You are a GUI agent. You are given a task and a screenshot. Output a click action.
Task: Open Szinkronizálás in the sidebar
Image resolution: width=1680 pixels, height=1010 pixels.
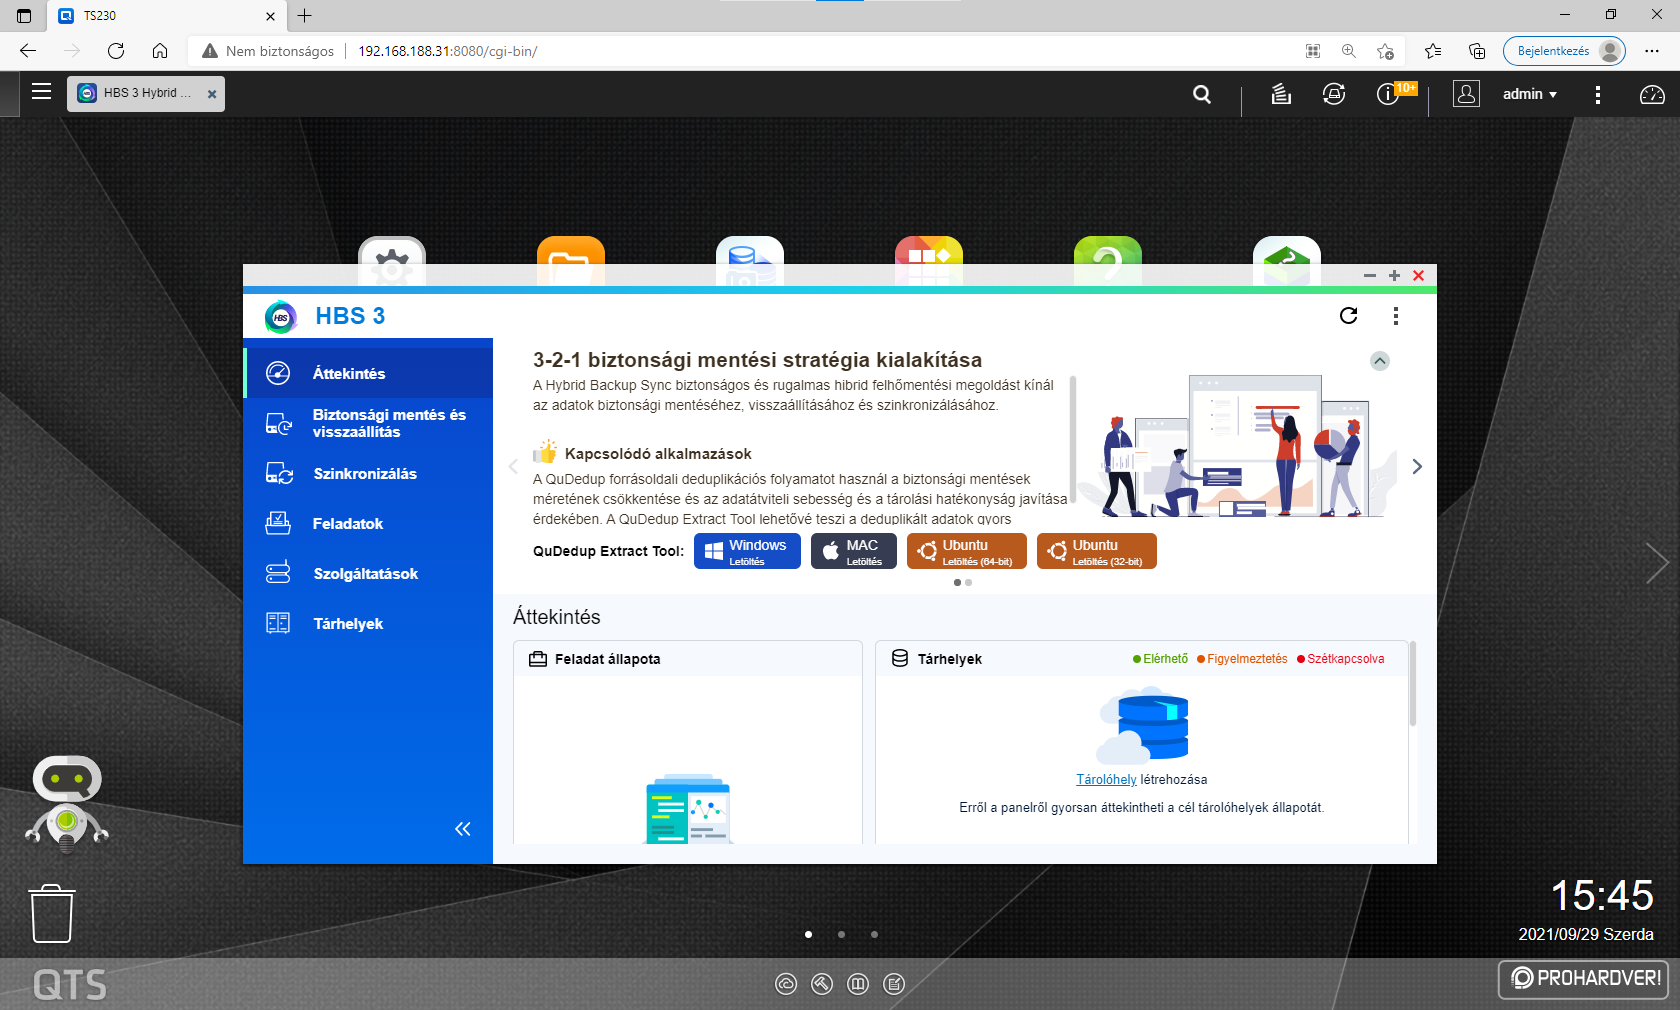[368, 473]
